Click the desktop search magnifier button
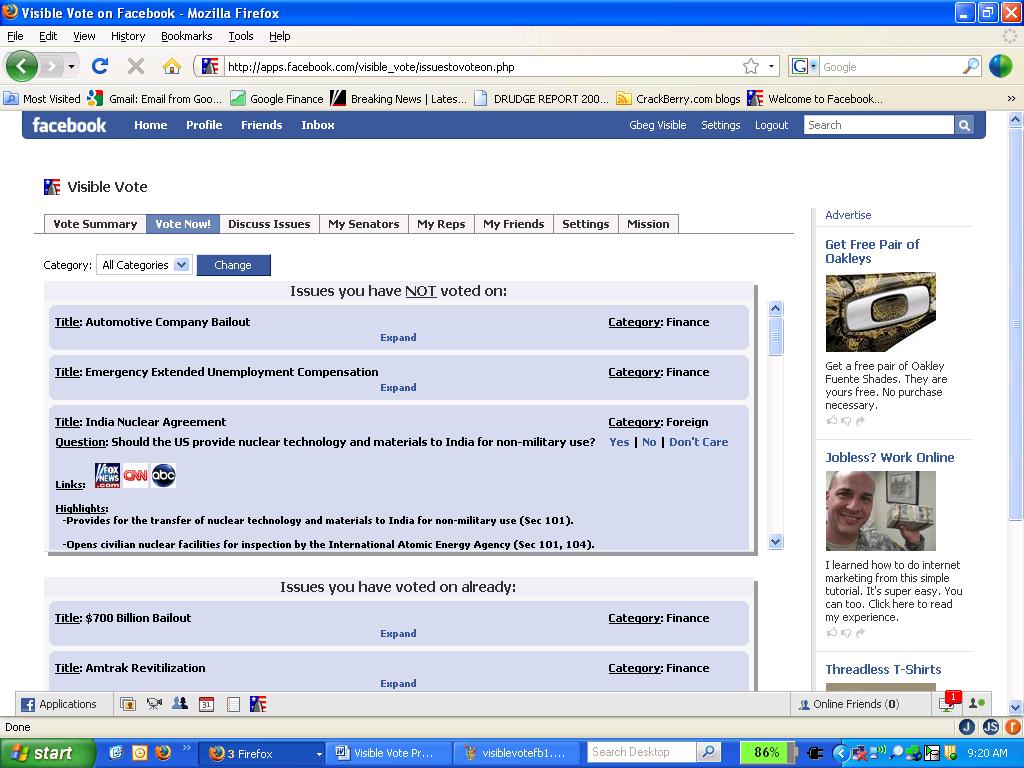The image size is (1024, 768). tap(707, 752)
